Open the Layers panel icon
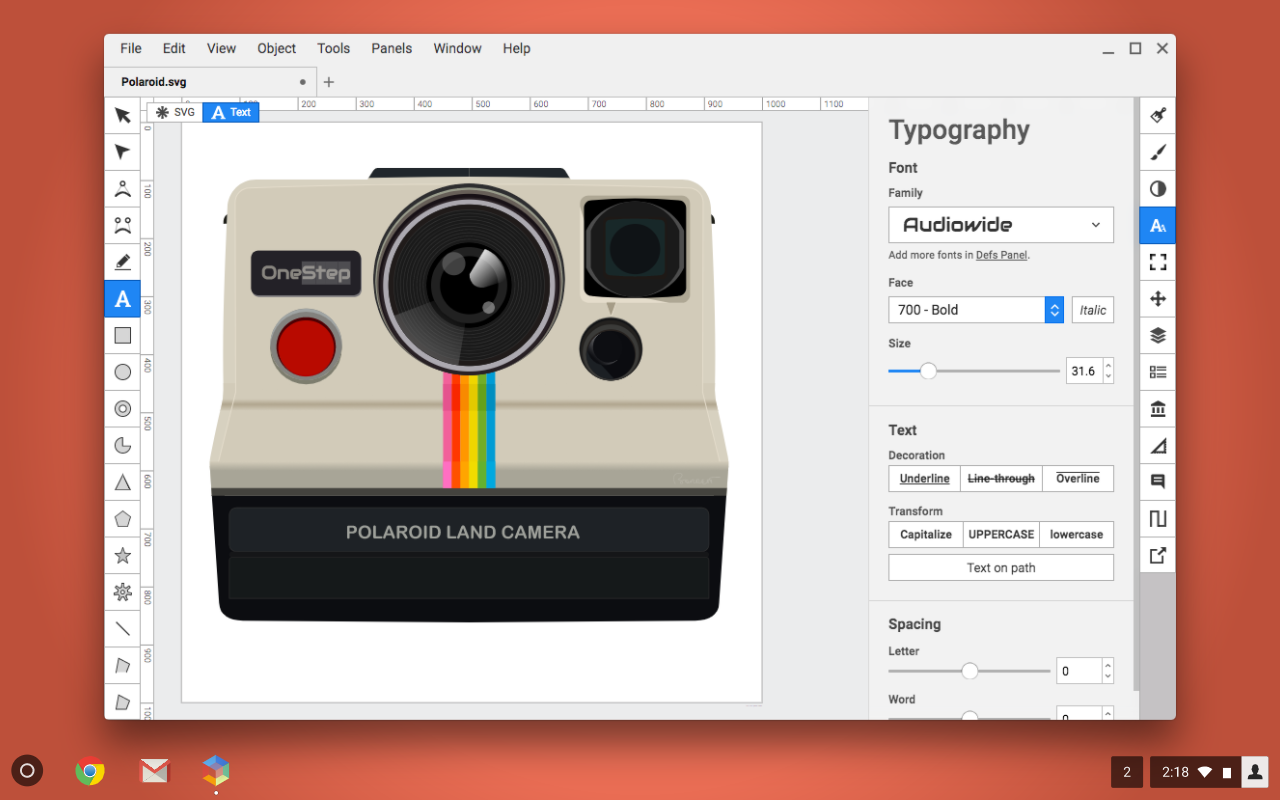Screen dimensions: 1280x800 (x=1158, y=335)
